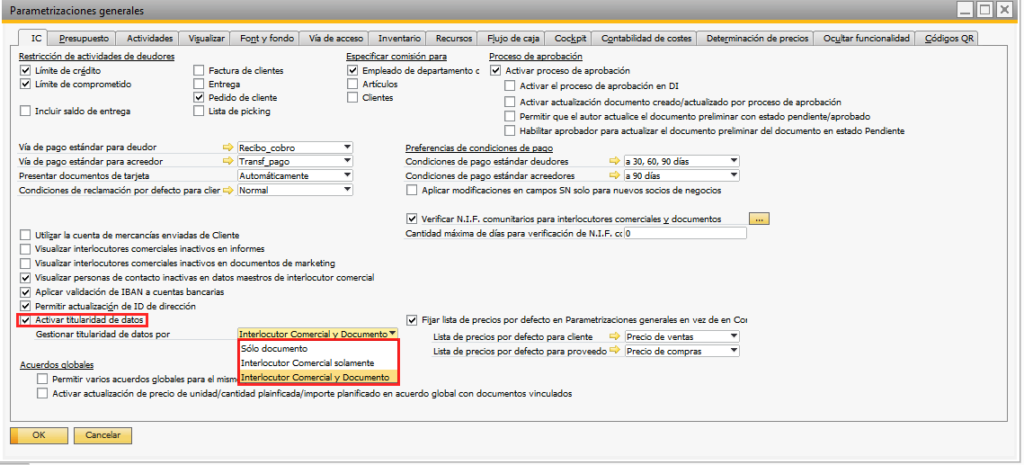Click arrow next to Condiciones de pago acreedores
Image resolution: width=1024 pixels, height=465 pixels.
click(613, 176)
